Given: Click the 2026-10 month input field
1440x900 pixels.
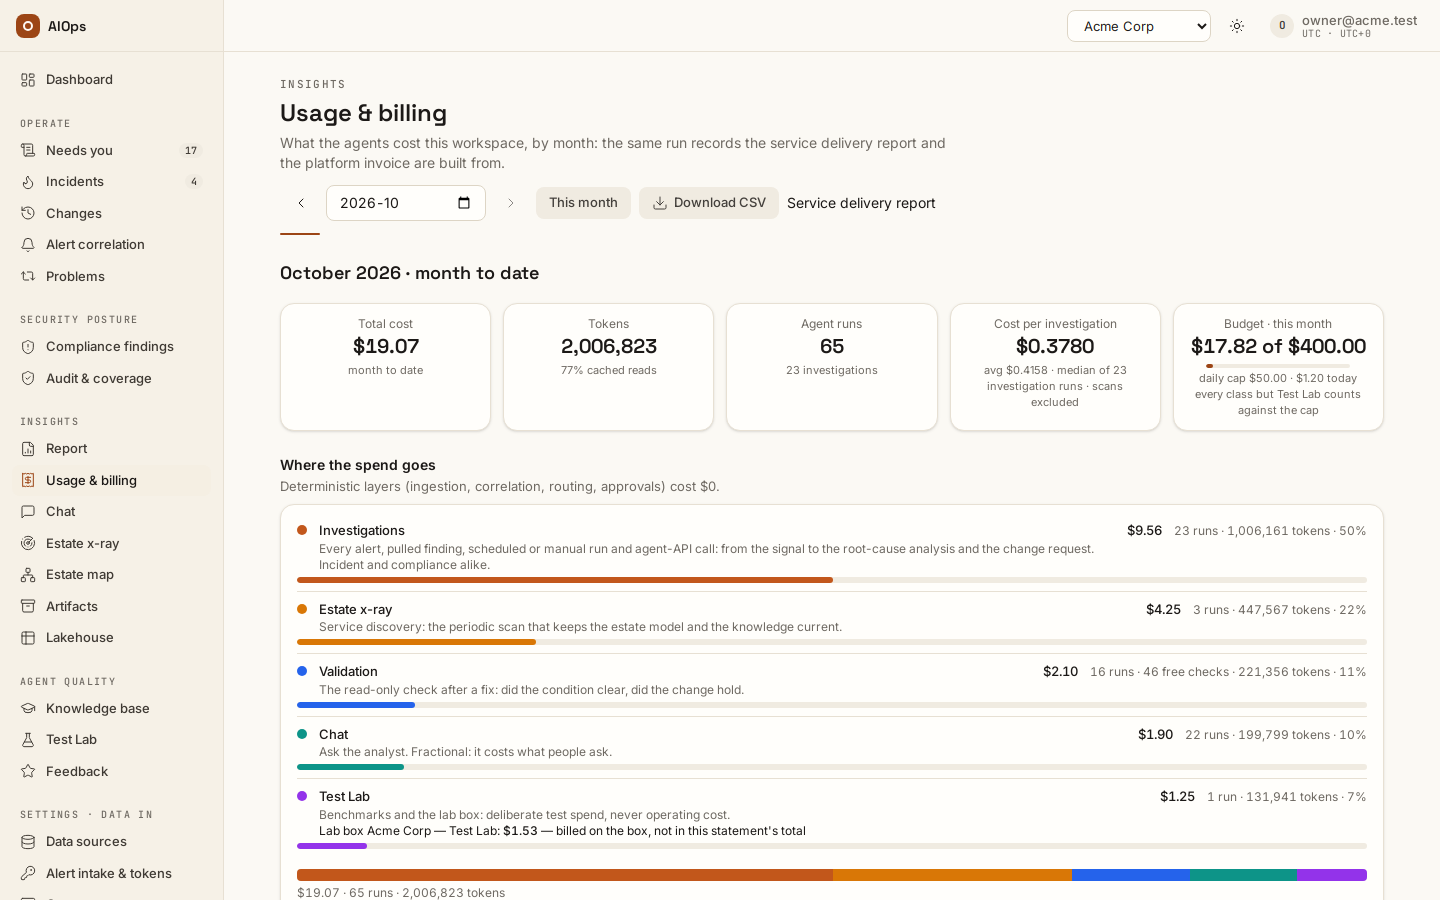Looking at the screenshot, I should pyautogui.click(x=406, y=203).
